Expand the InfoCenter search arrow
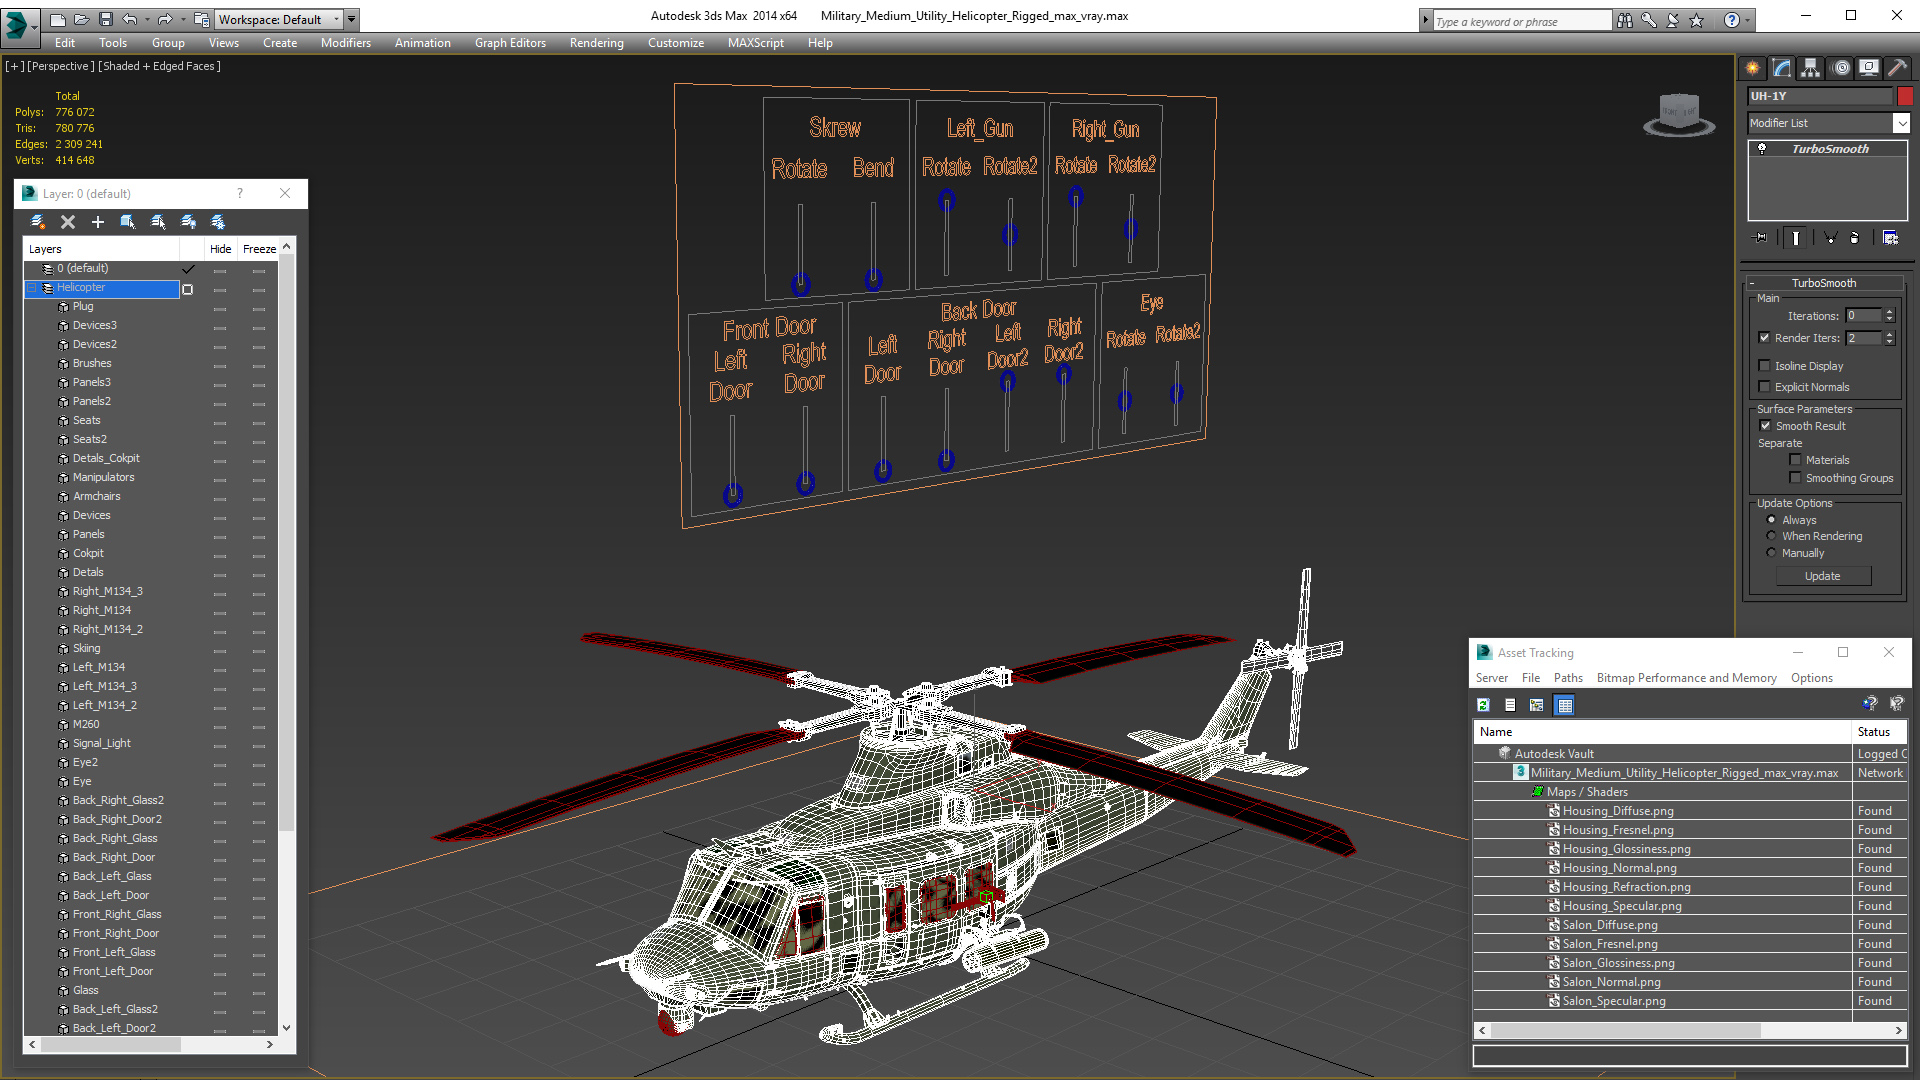 click(x=1425, y=20)
